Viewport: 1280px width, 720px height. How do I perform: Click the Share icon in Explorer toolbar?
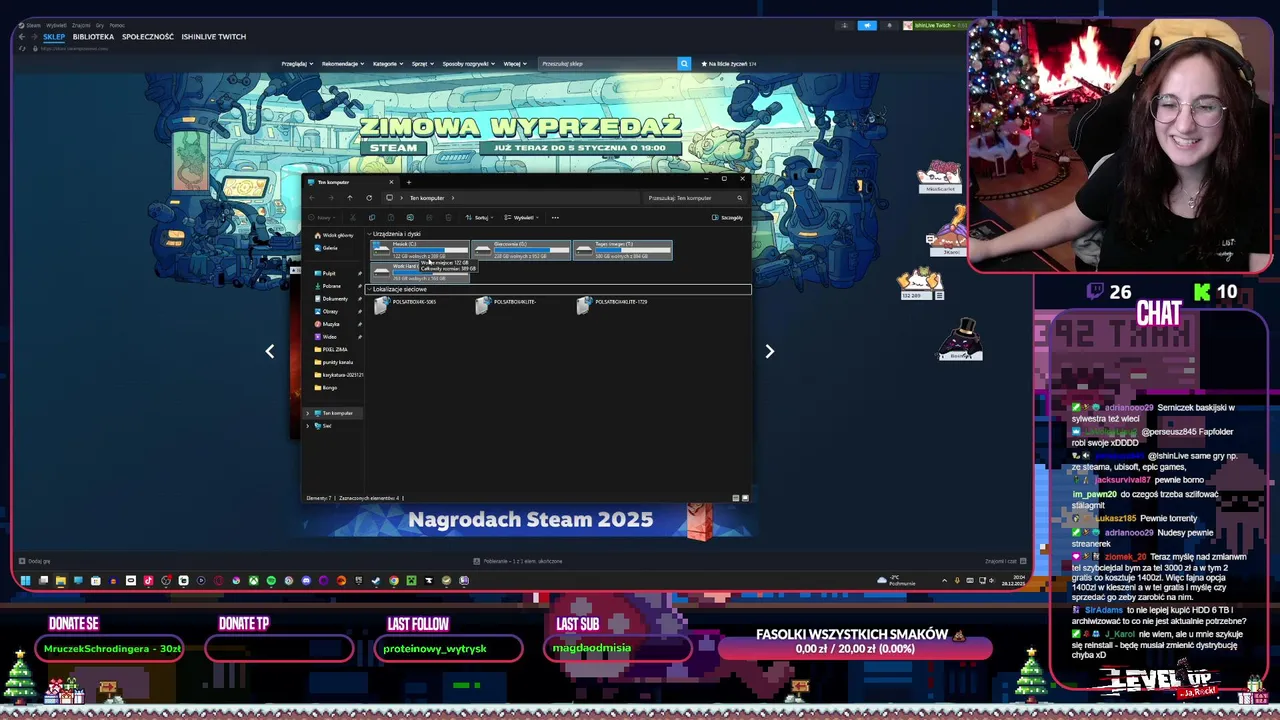(429, 217)
